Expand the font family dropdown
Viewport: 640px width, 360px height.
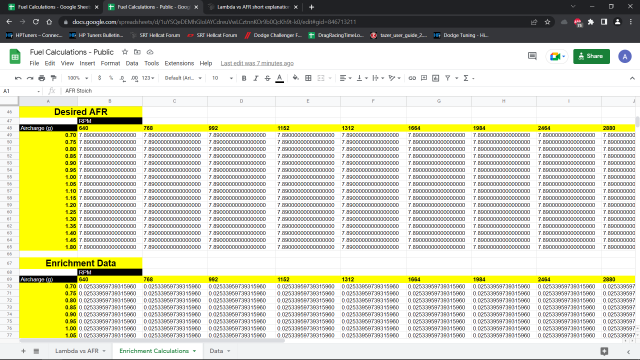(183, 78)
